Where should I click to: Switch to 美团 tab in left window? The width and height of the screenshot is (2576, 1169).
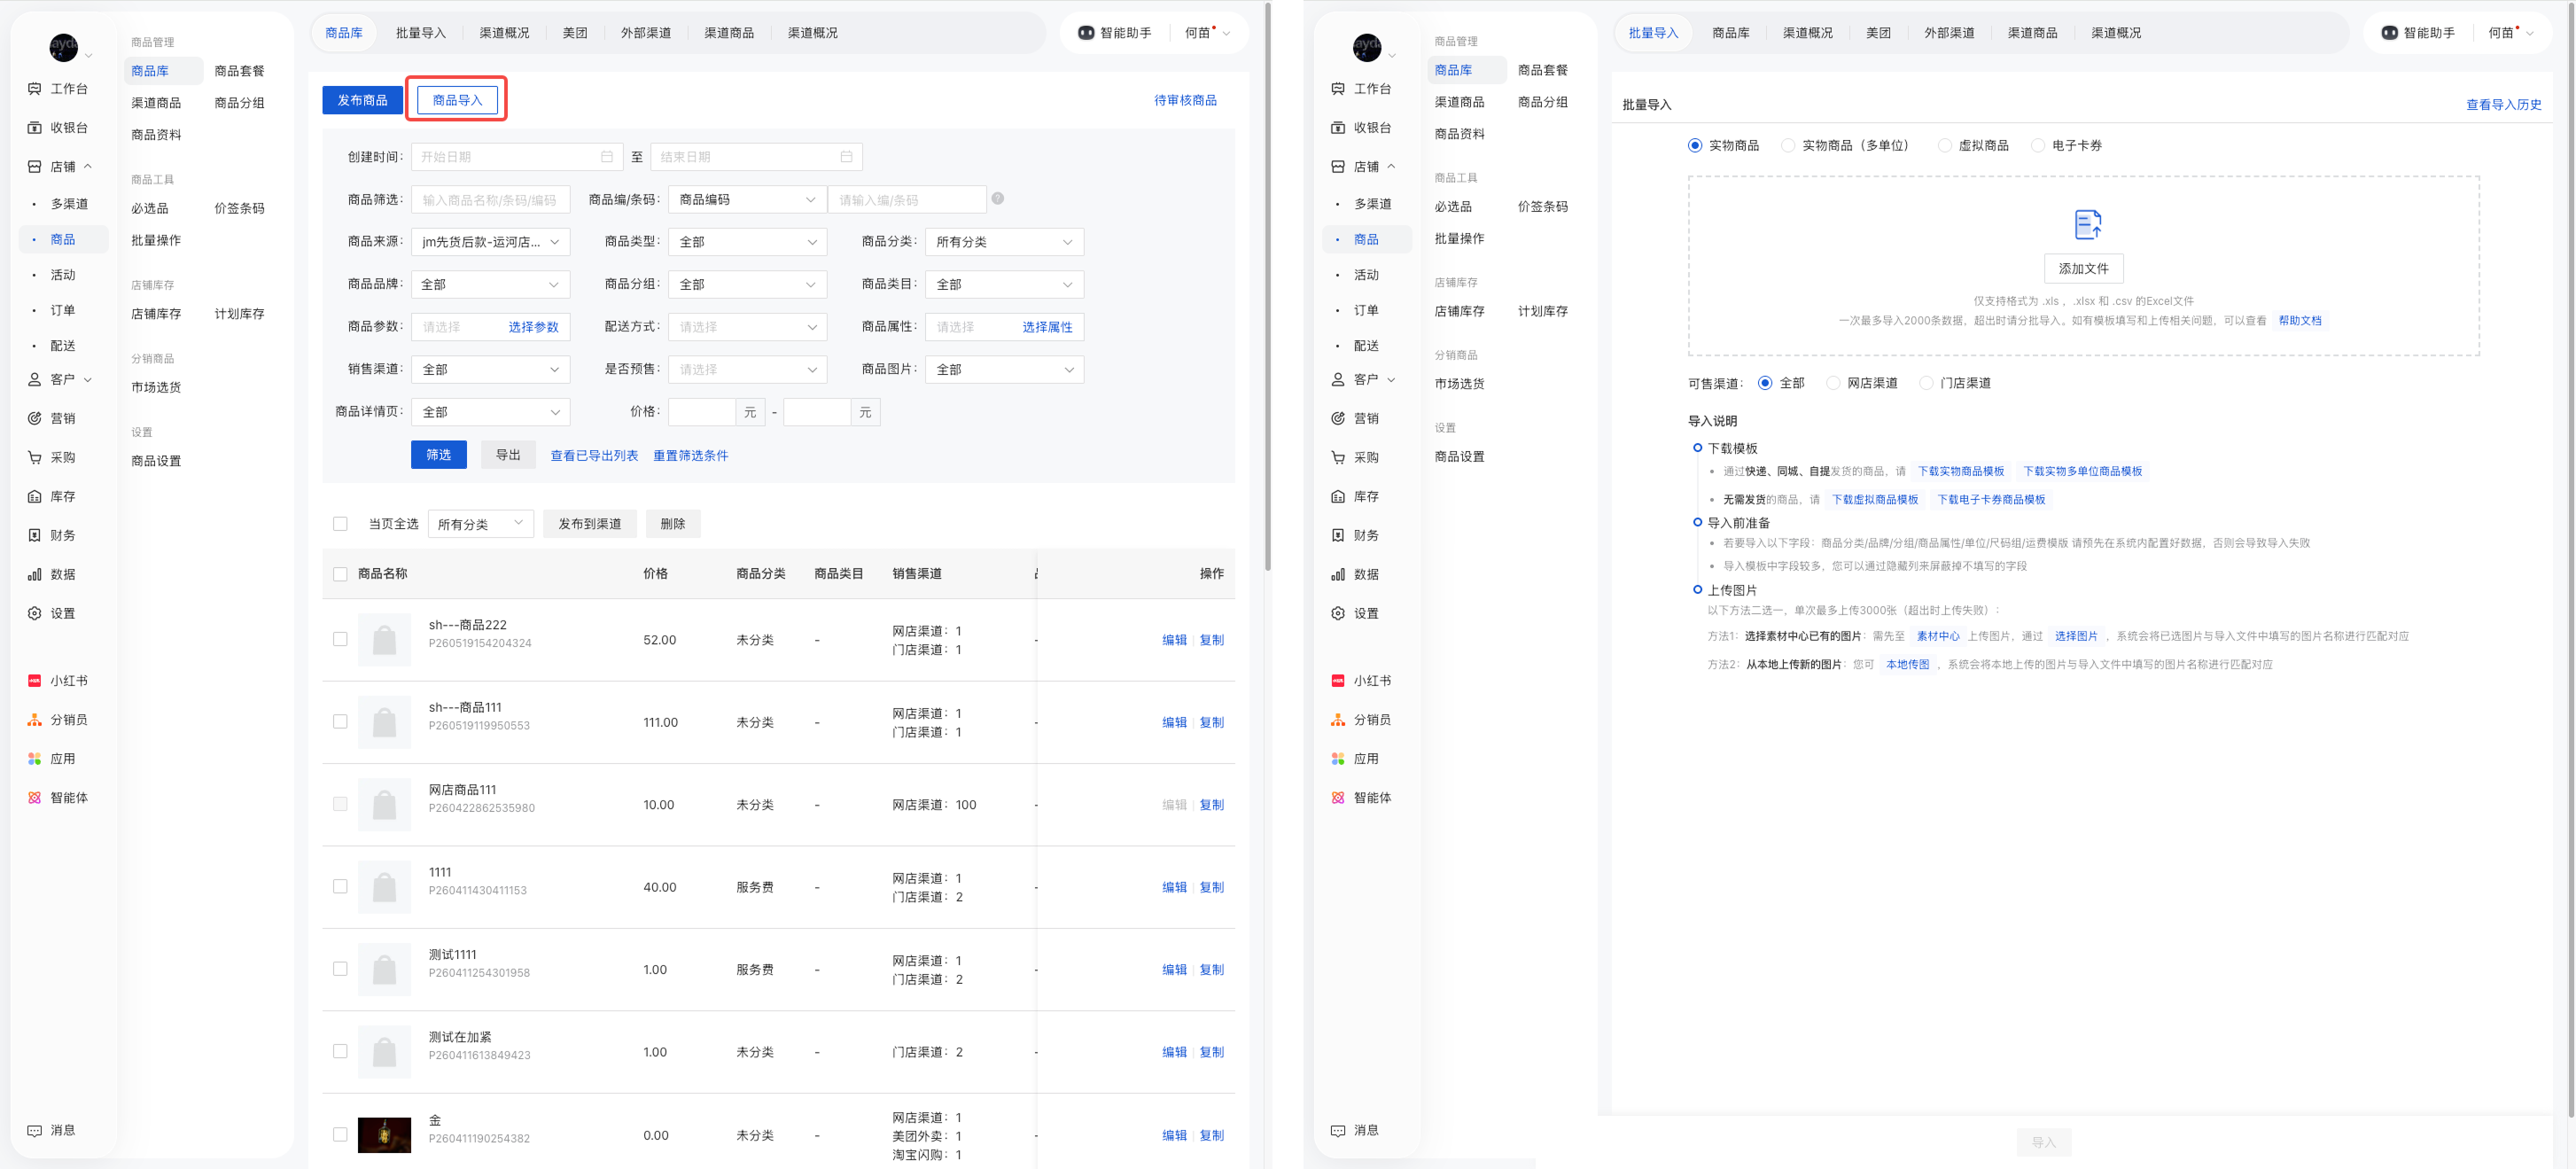click(575, 33)
